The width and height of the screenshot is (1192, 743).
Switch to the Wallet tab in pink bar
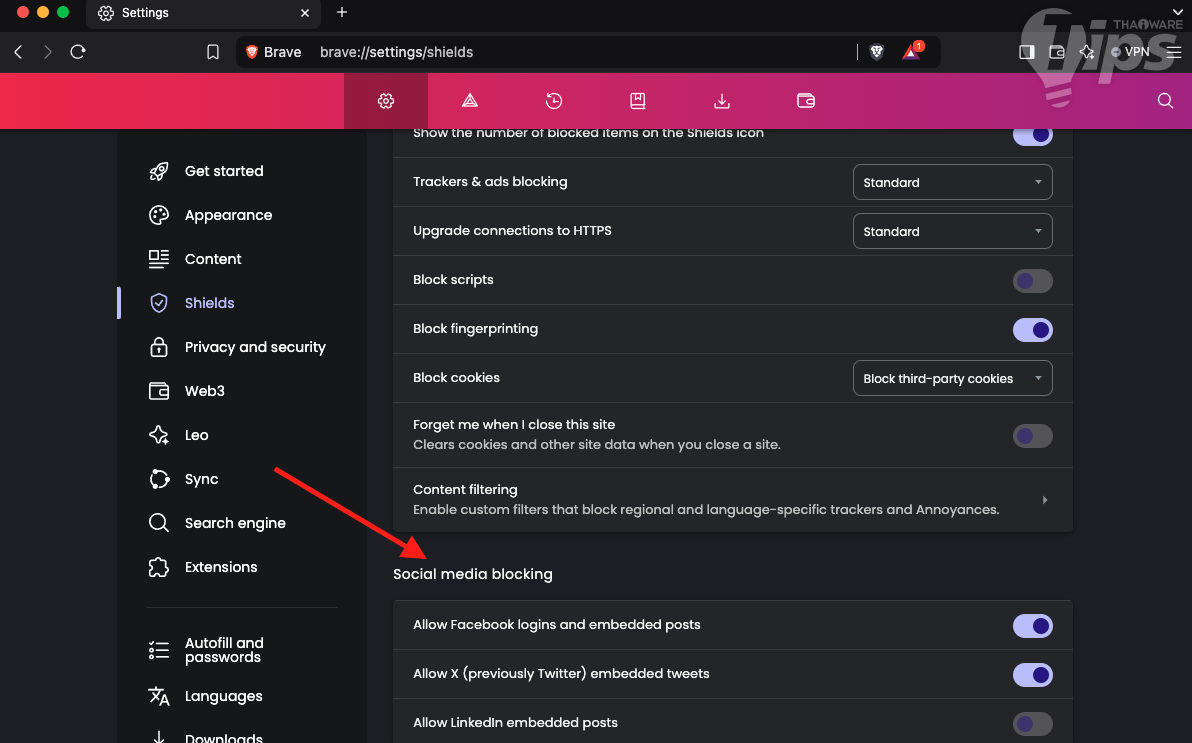806,100
